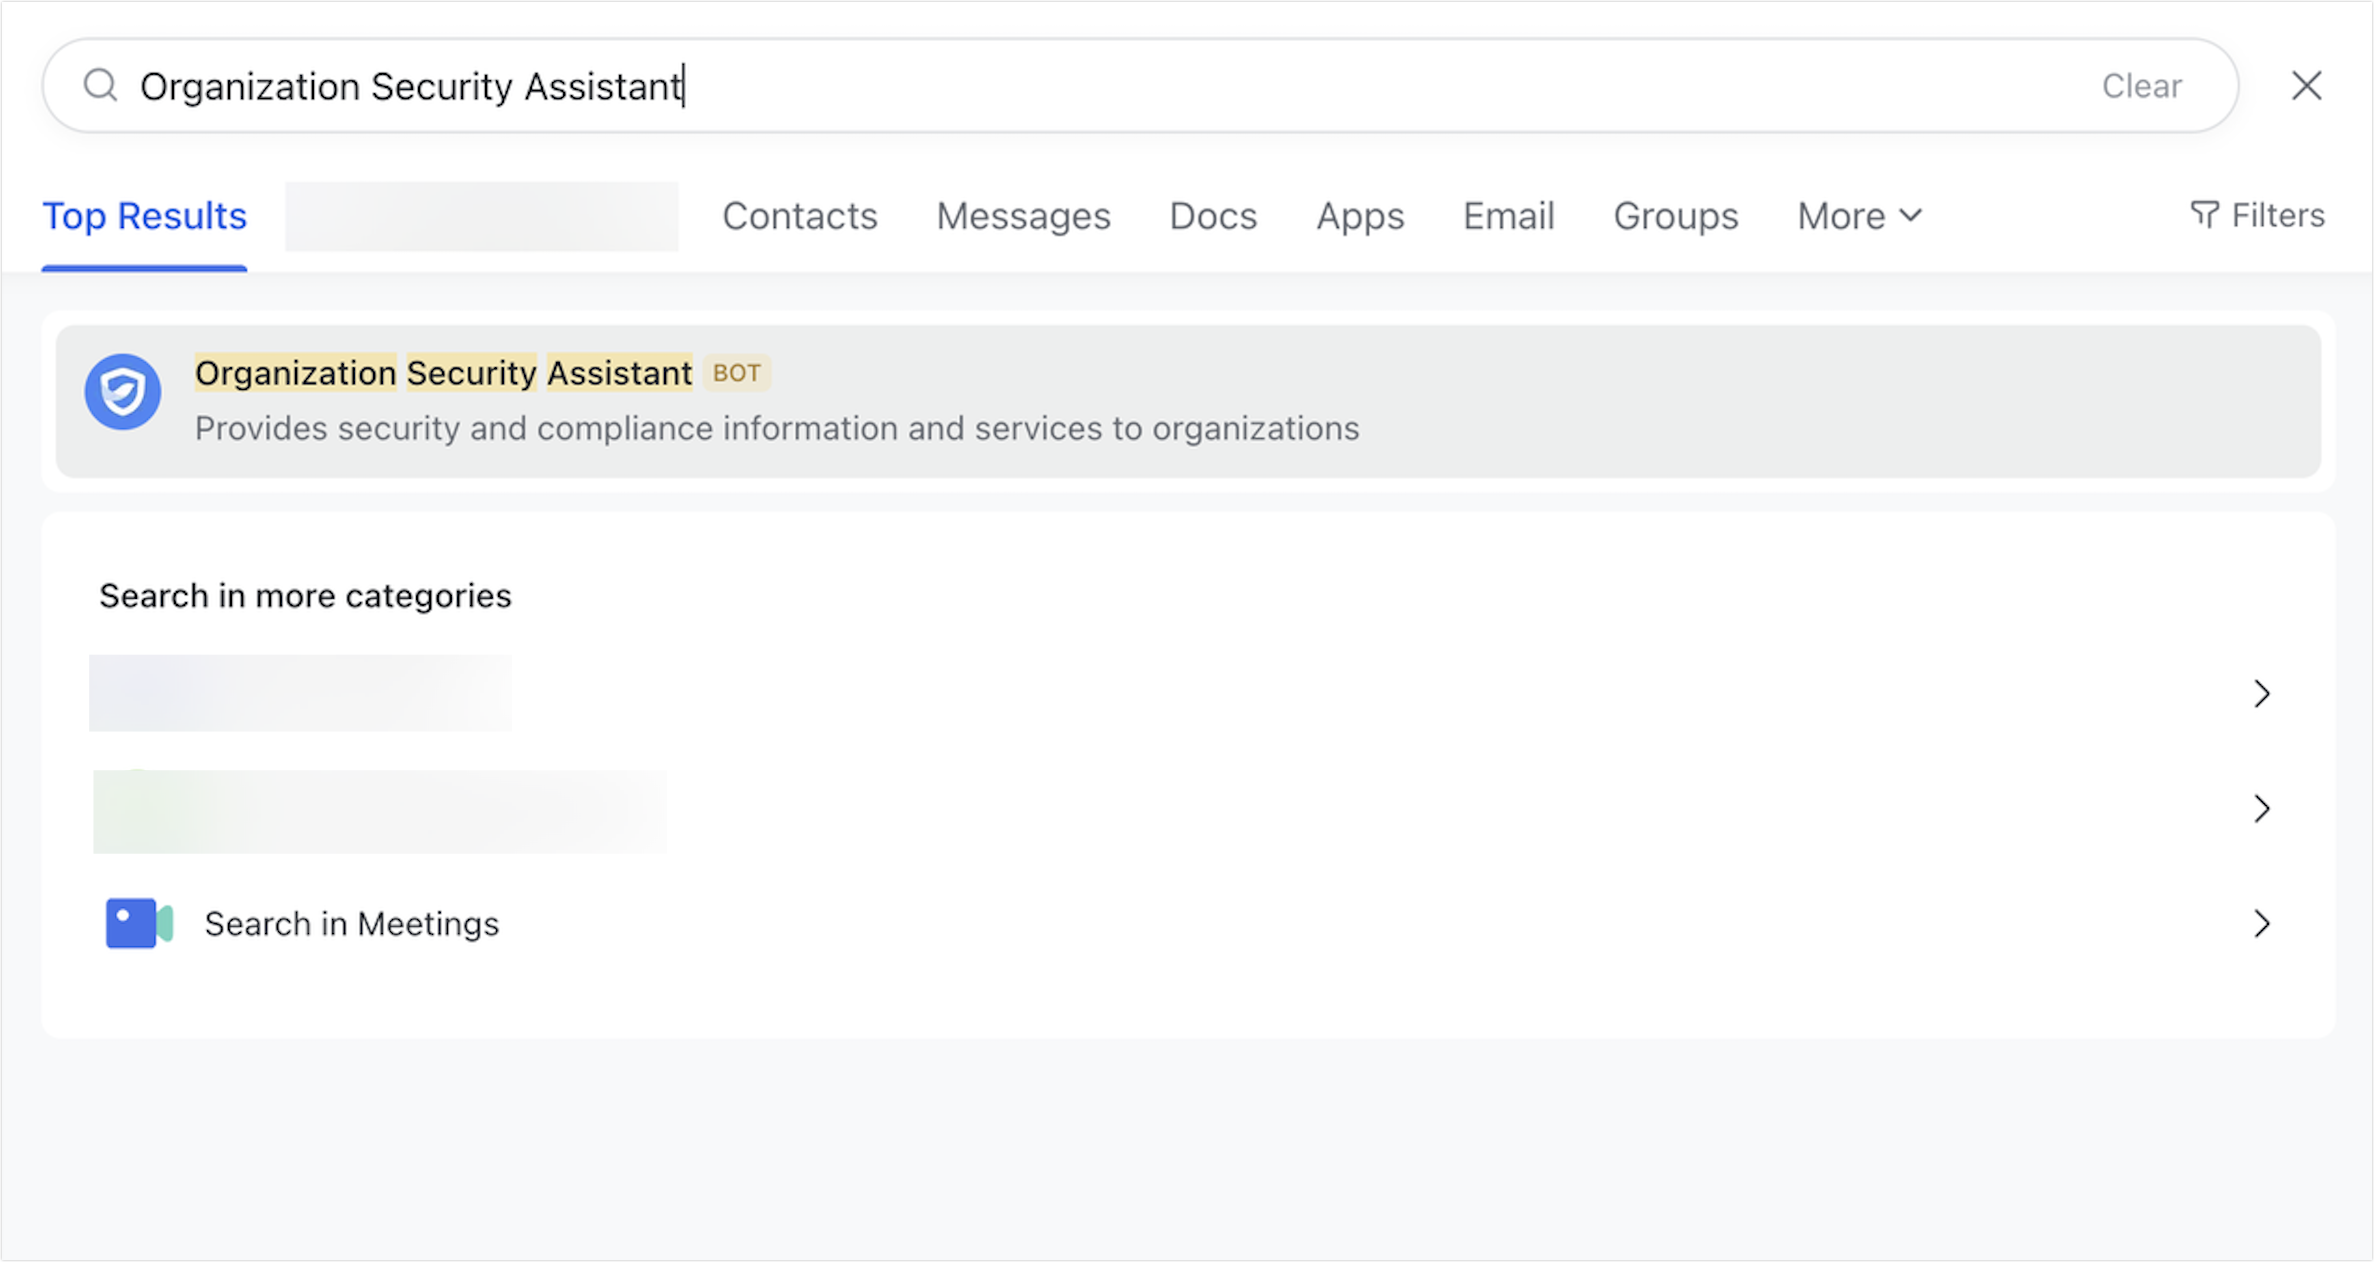The width and height of the screenshot is (2374, 1262).
Task: Expand the Search in Meetings row chevron
Action: pyautogui.click(x=2262, y=923)
